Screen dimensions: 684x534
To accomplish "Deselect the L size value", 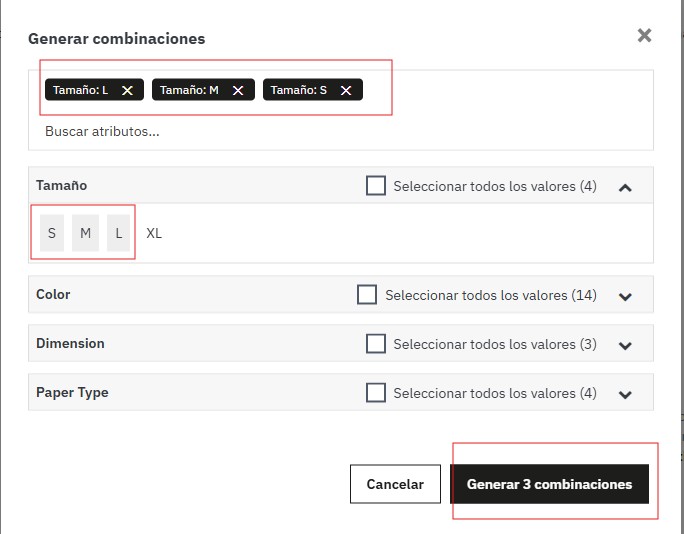I will pos(119,233).
